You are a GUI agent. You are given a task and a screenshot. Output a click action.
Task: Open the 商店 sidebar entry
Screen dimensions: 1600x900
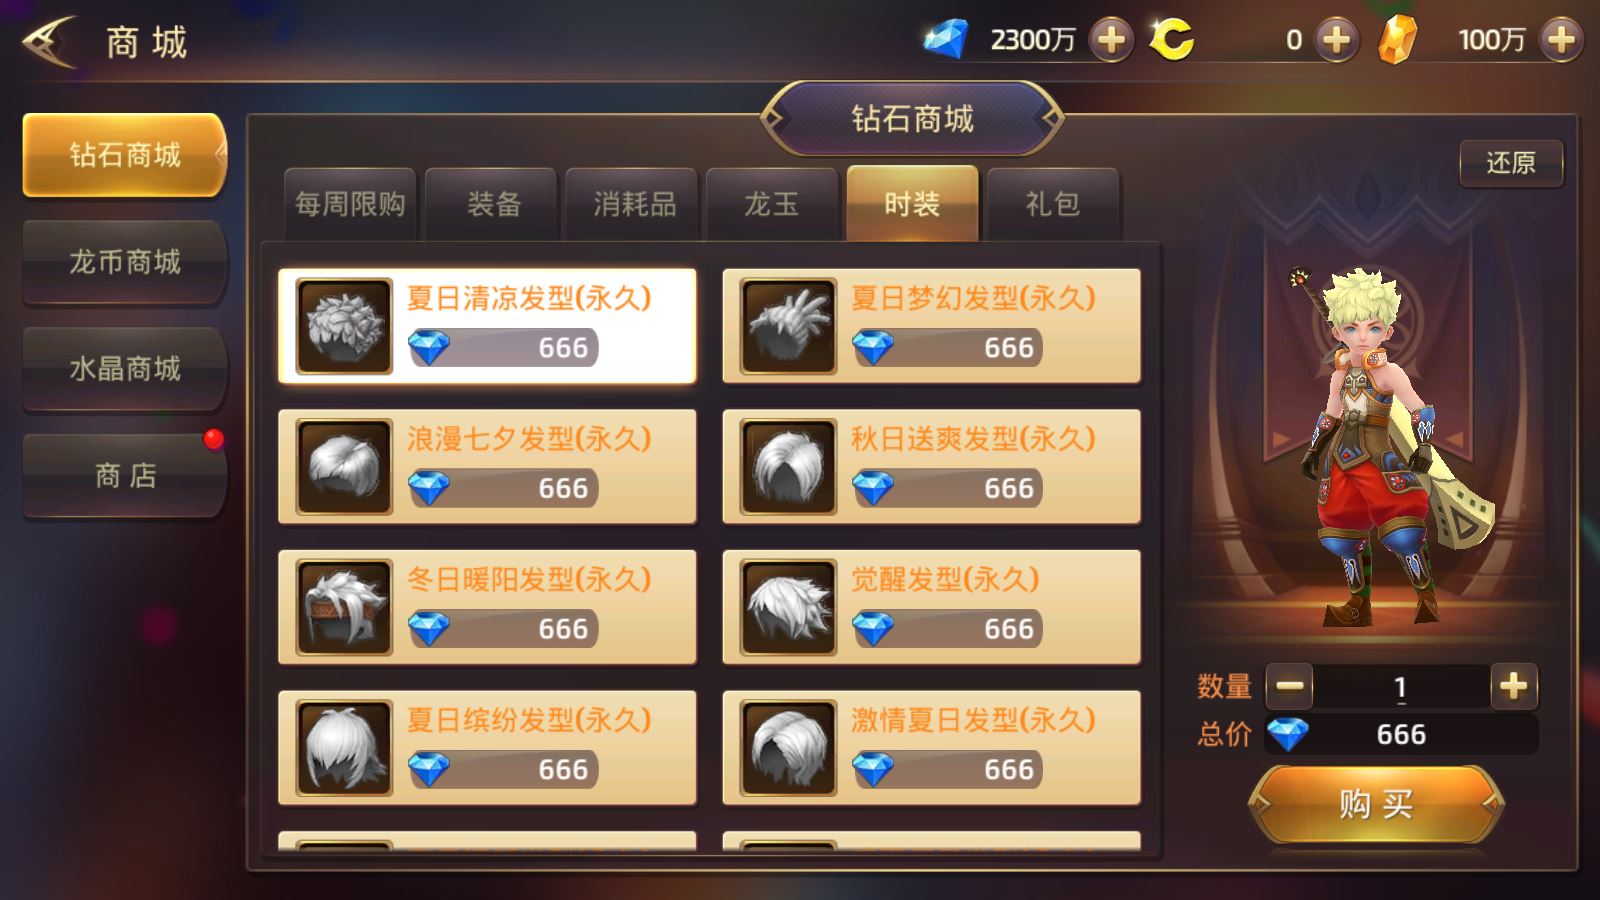[x=125, y=475]
